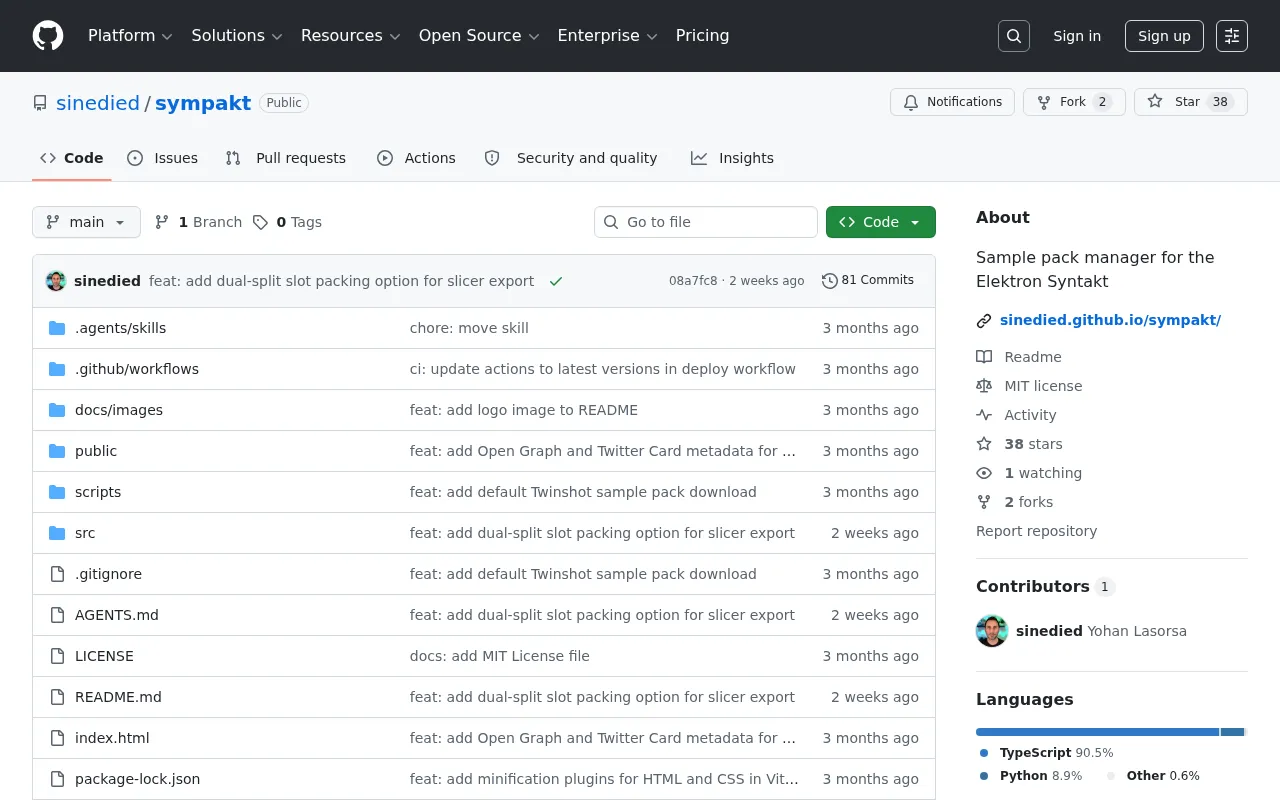Expand the Resources menu
The image size is (1280, 800).
click(351, 36)
